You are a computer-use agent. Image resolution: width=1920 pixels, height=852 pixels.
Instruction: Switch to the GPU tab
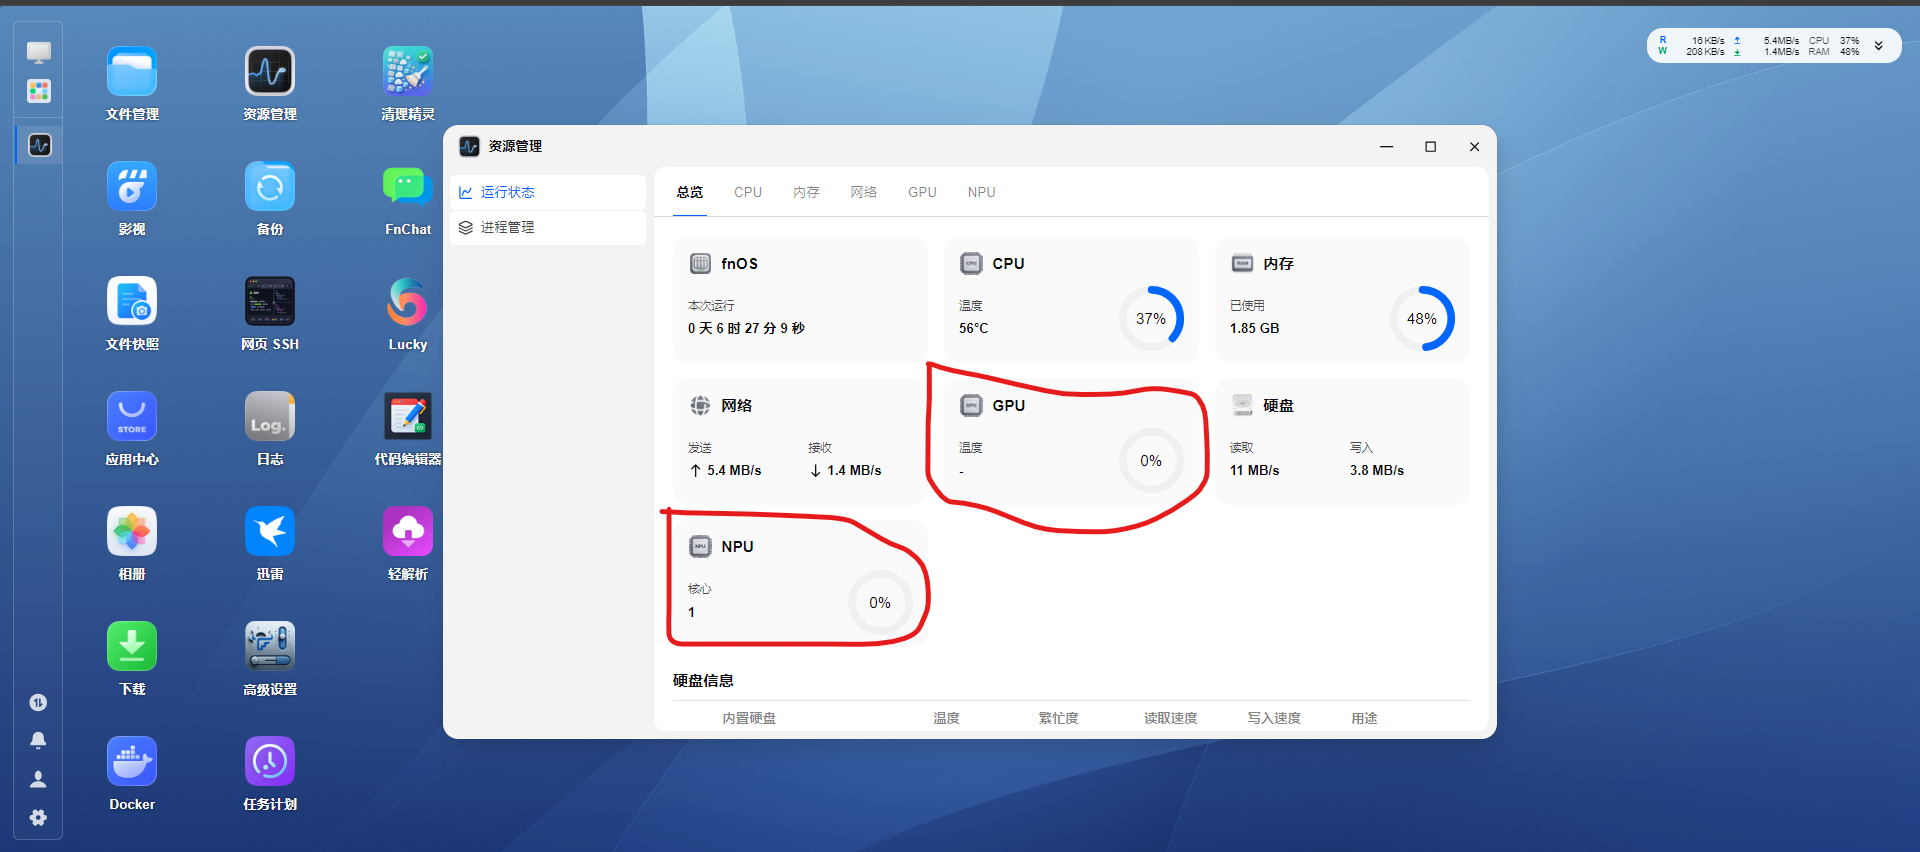point(922,192)
